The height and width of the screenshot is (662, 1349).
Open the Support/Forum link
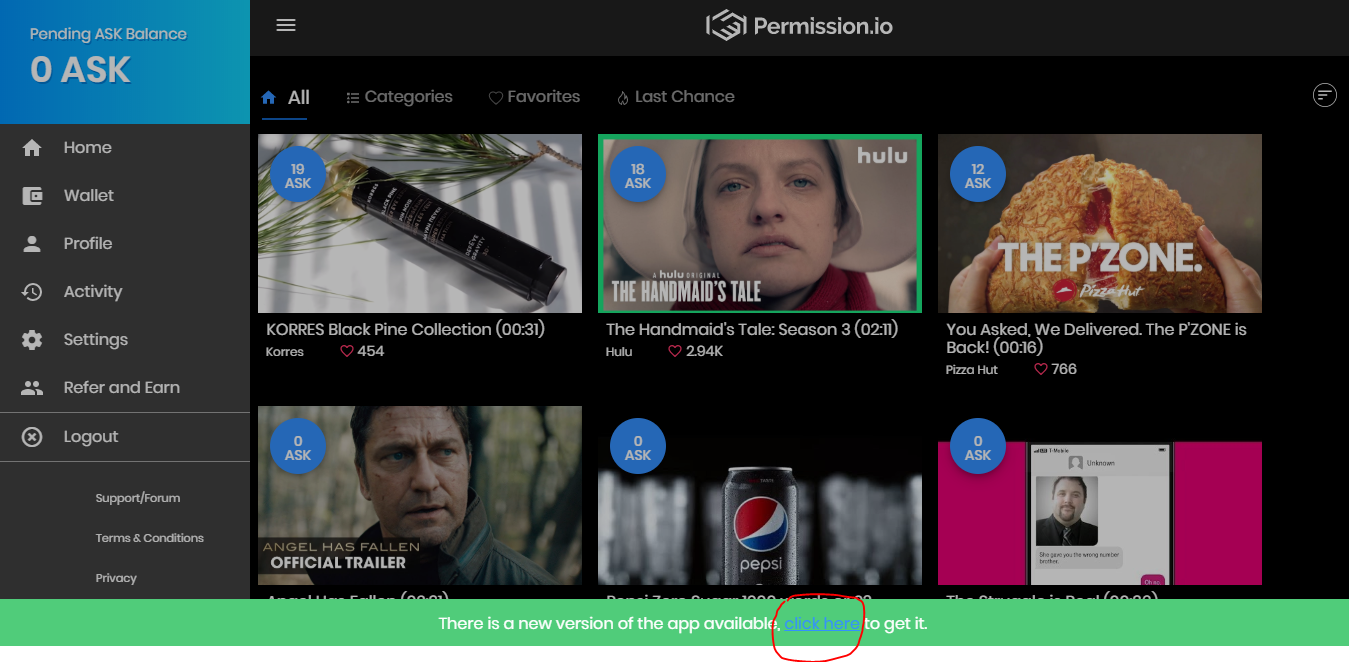point(138,498)
